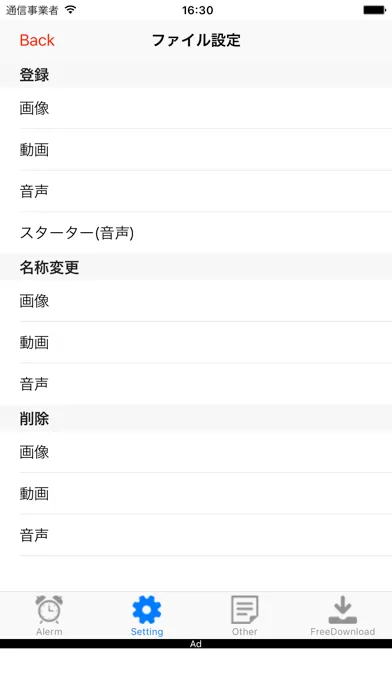392x696 pixels.
Task: Open 動画 under 登録 section
Action: (x=196, y=150)
